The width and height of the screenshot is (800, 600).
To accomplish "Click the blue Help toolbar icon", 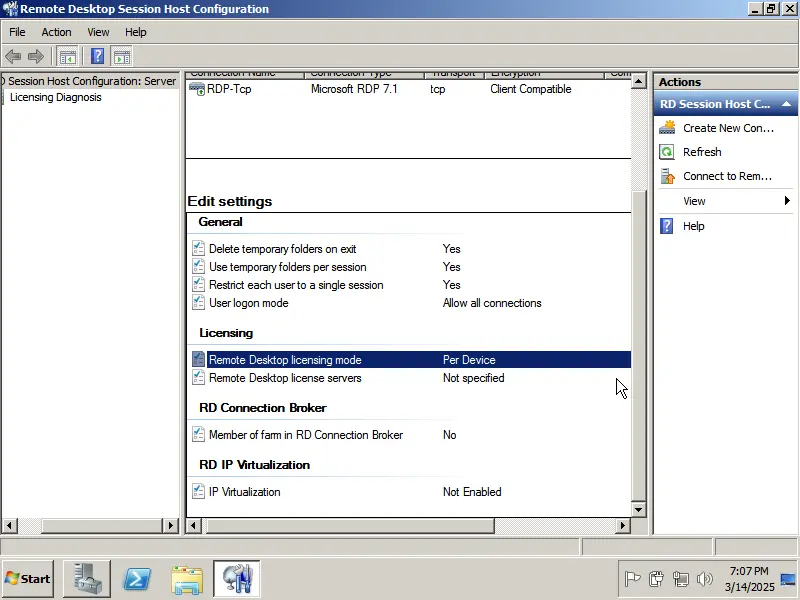I will point(98,56).
